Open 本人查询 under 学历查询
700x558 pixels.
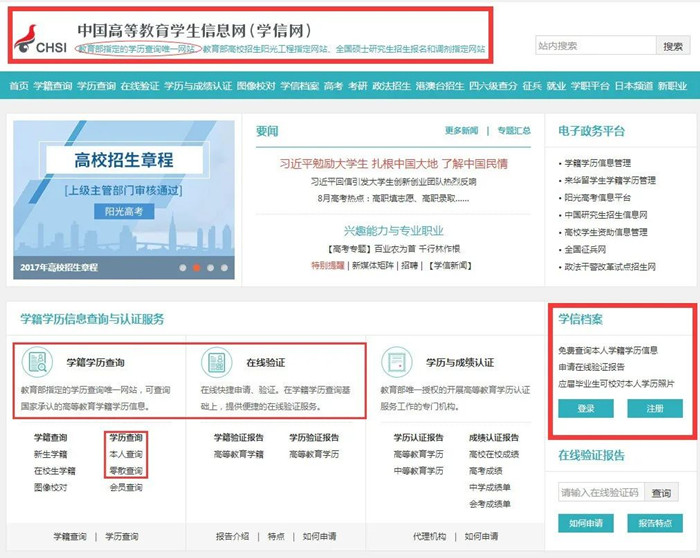pos(126,454)
